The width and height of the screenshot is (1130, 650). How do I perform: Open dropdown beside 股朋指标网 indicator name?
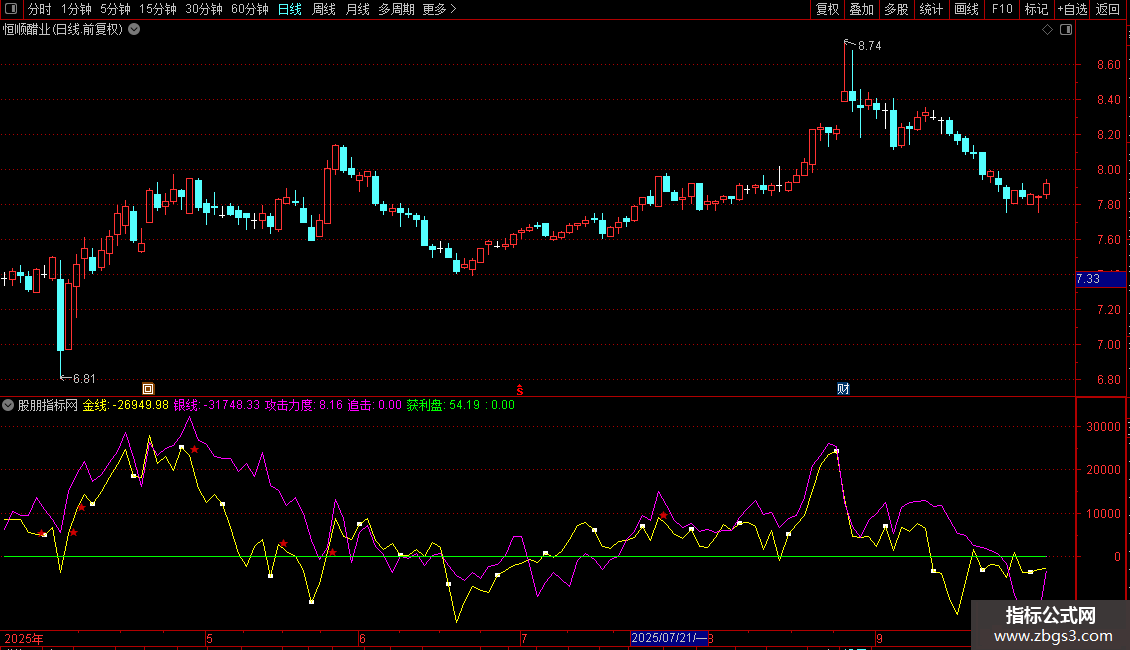(x=8, y=405)
